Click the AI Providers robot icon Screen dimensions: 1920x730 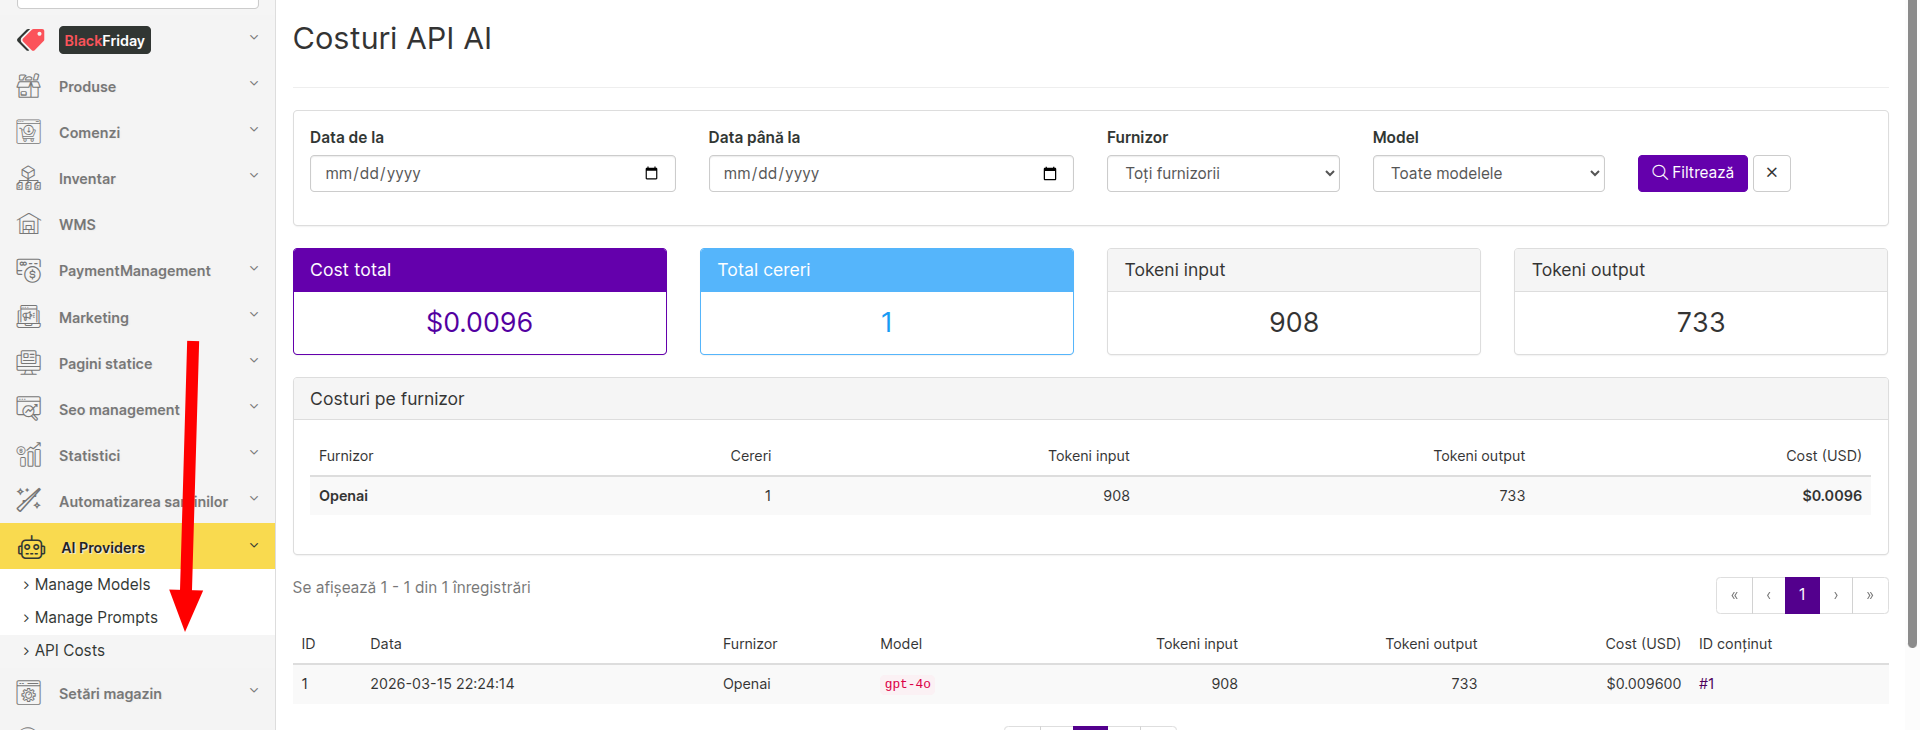point(31,547)
